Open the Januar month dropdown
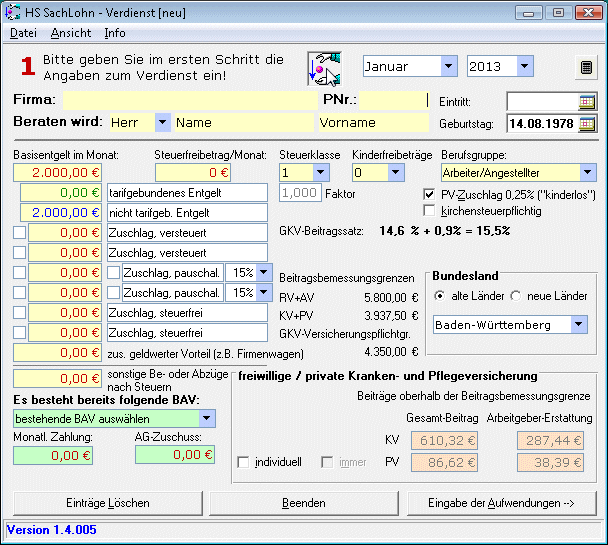 coord(447,67)
